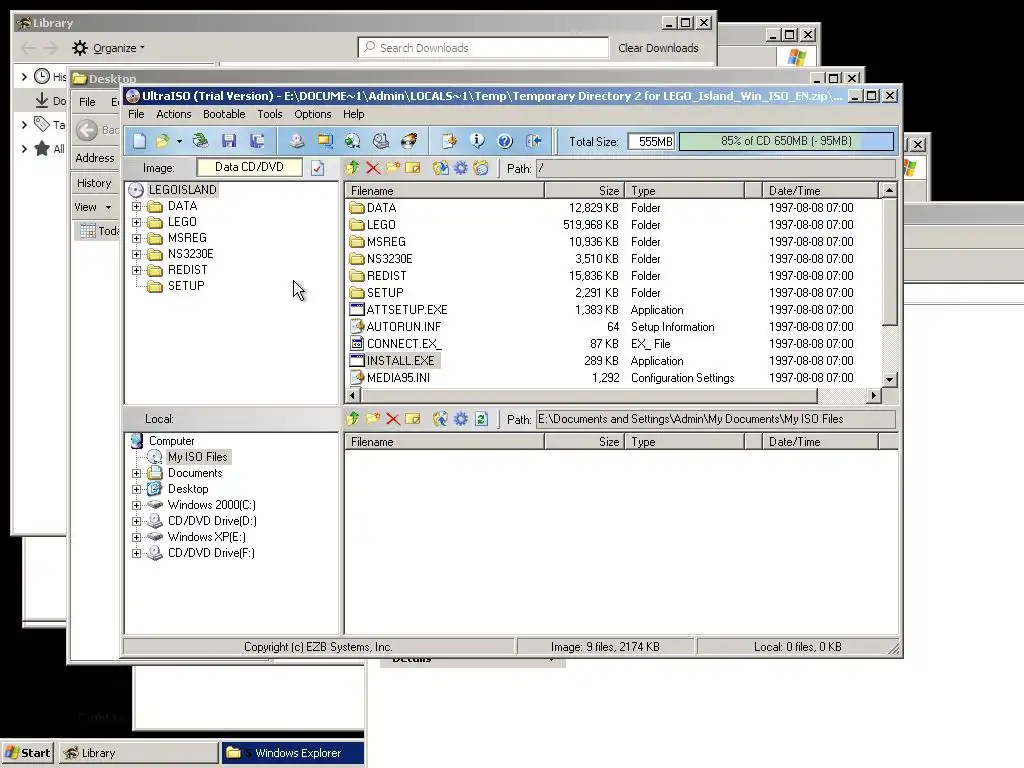Click image-pane Set Boot File icon
Image resolution: width=1024 pixels, height=768 pixels.
(x=481, y=168)
